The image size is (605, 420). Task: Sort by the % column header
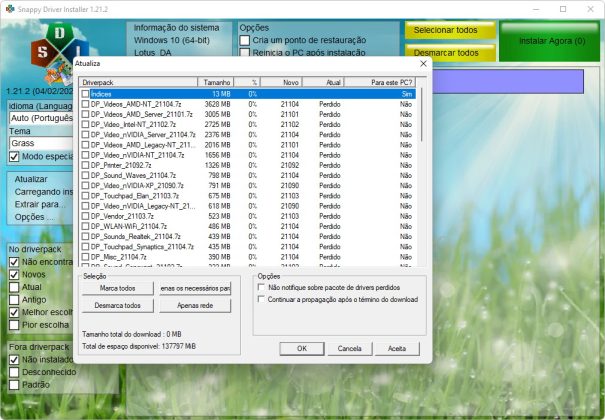(x=247, y=82)
